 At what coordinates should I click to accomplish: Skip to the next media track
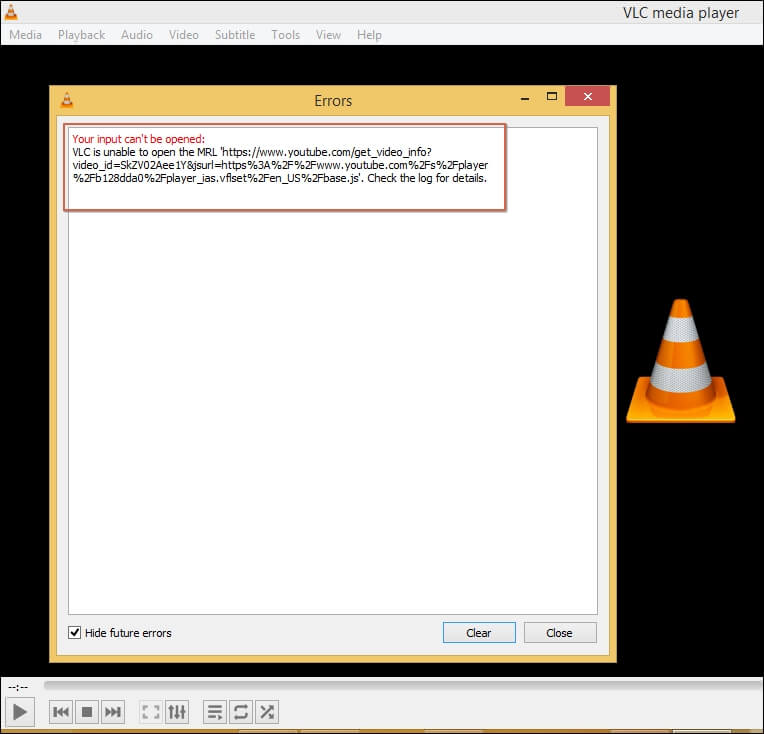pyautogui.click(x=113, y=712)
